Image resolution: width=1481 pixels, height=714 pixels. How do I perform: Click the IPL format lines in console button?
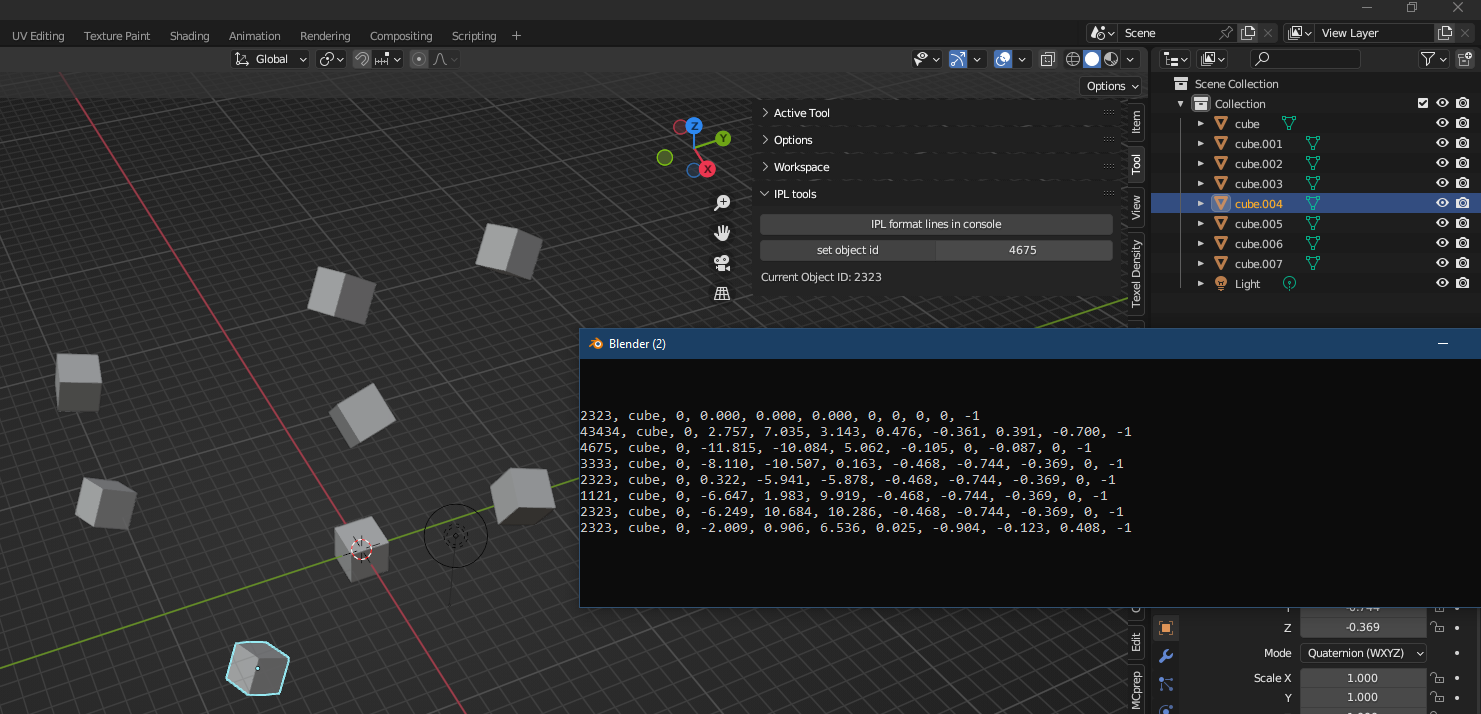click(936, 224)
